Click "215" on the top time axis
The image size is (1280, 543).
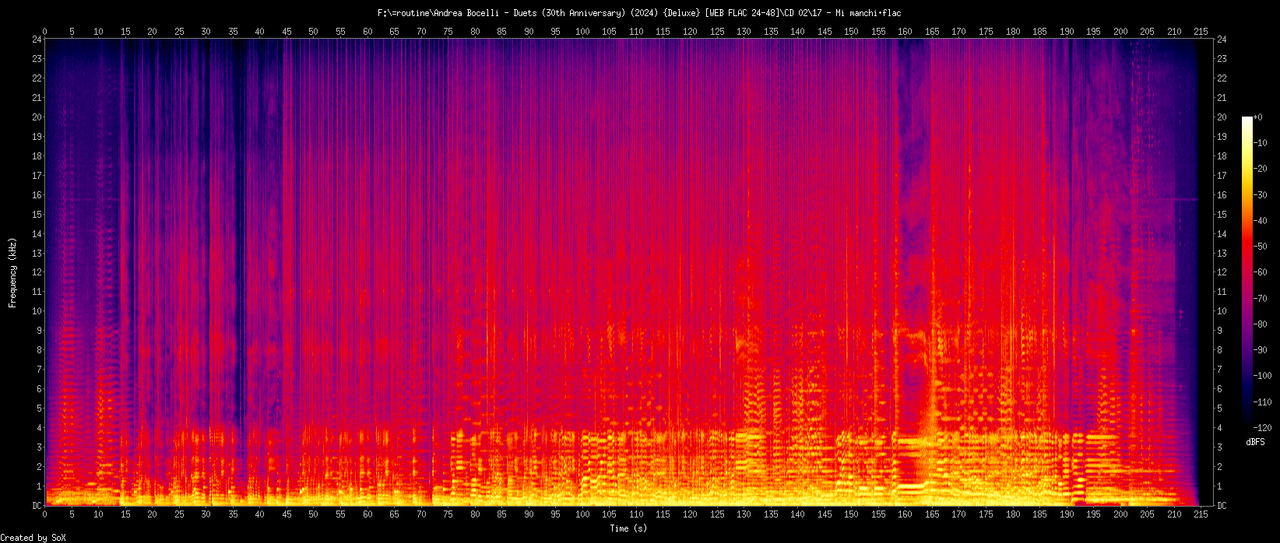[x=1200, y=32]
